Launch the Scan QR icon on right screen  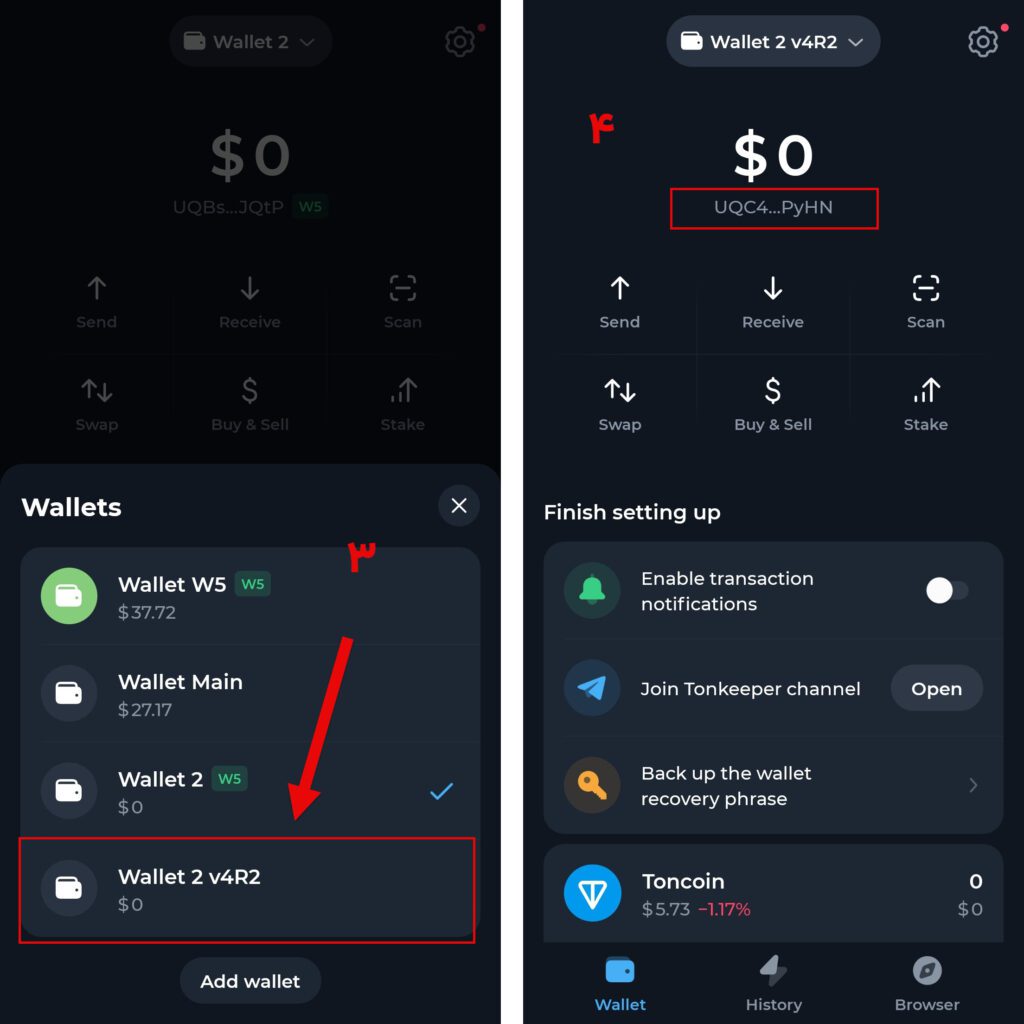pyautogui.click(x=925, y=288)
